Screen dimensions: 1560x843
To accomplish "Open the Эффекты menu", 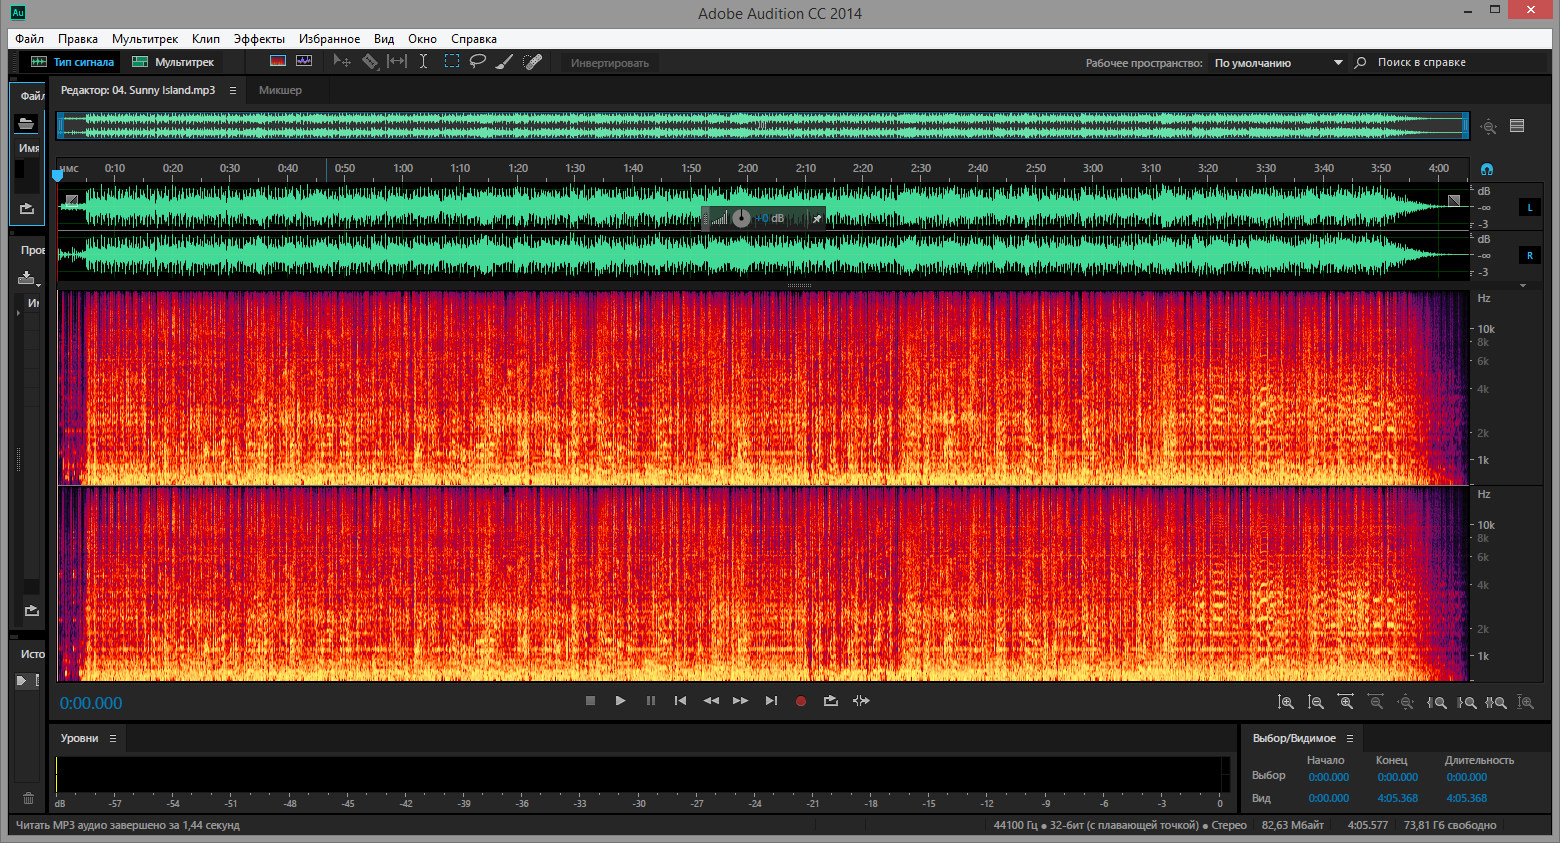I will 259,39.
